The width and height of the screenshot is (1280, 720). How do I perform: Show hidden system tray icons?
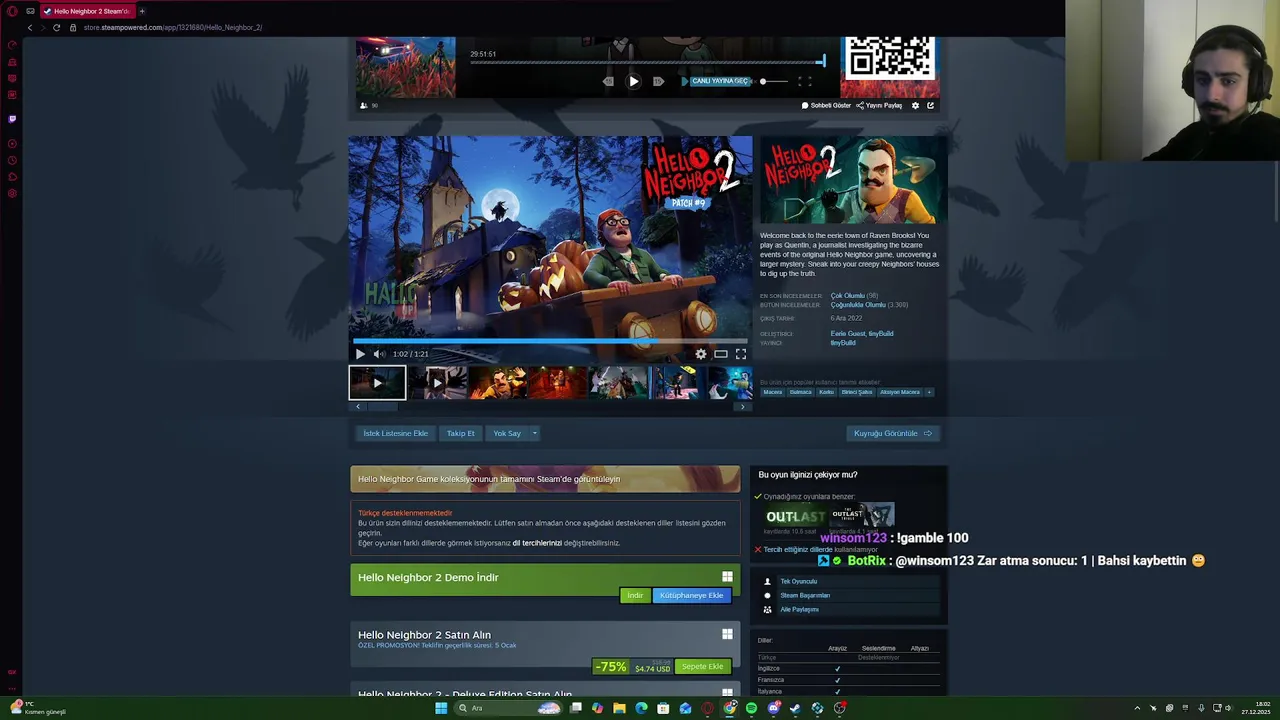[x=1137, y=708]
